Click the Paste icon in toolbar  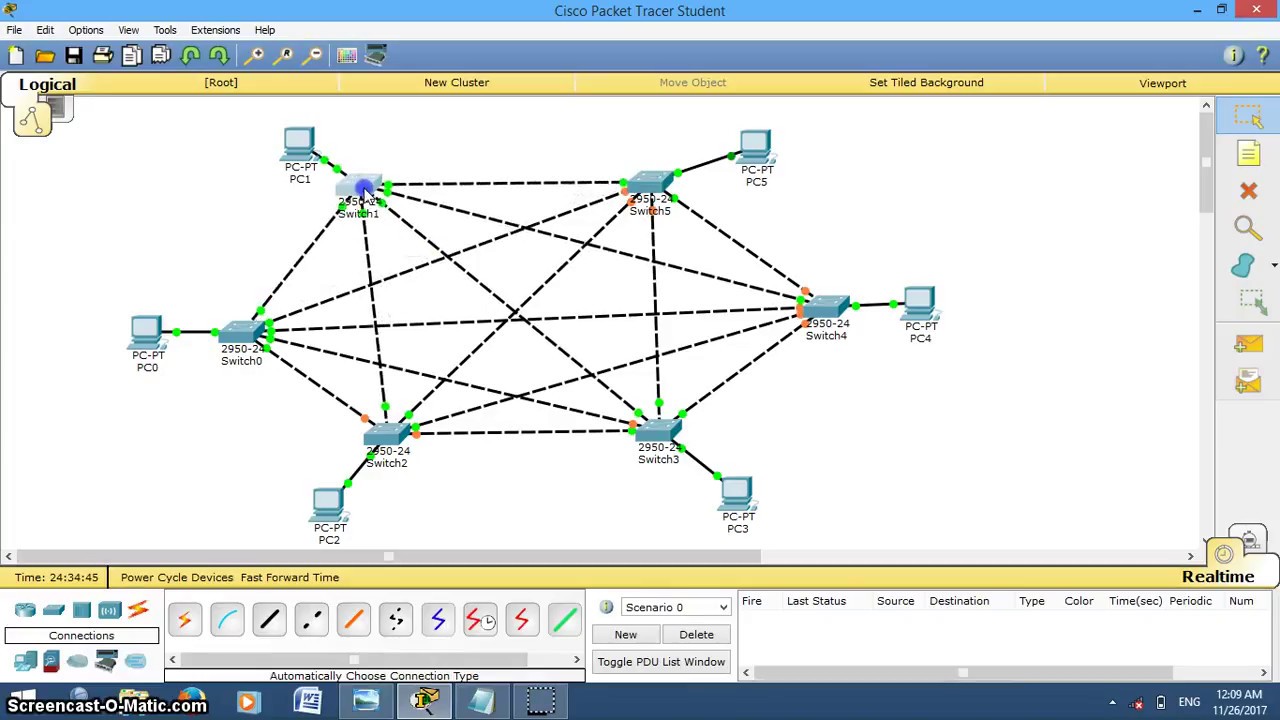161,56
